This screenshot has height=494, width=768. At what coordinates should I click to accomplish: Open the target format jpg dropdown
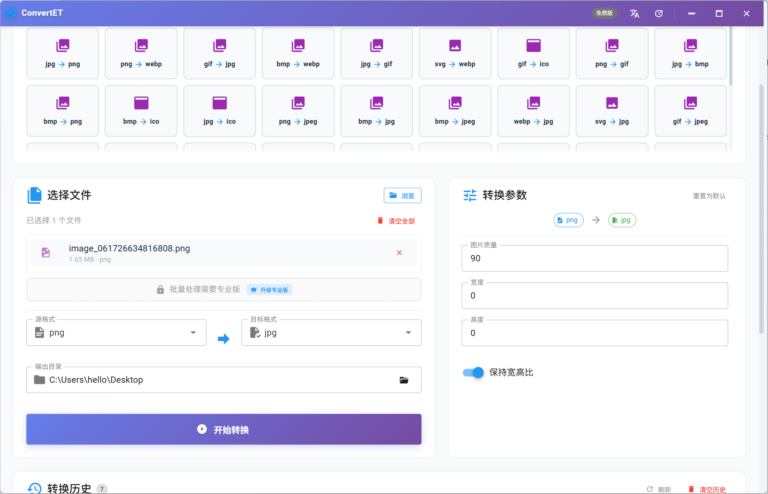coord(331,333)
